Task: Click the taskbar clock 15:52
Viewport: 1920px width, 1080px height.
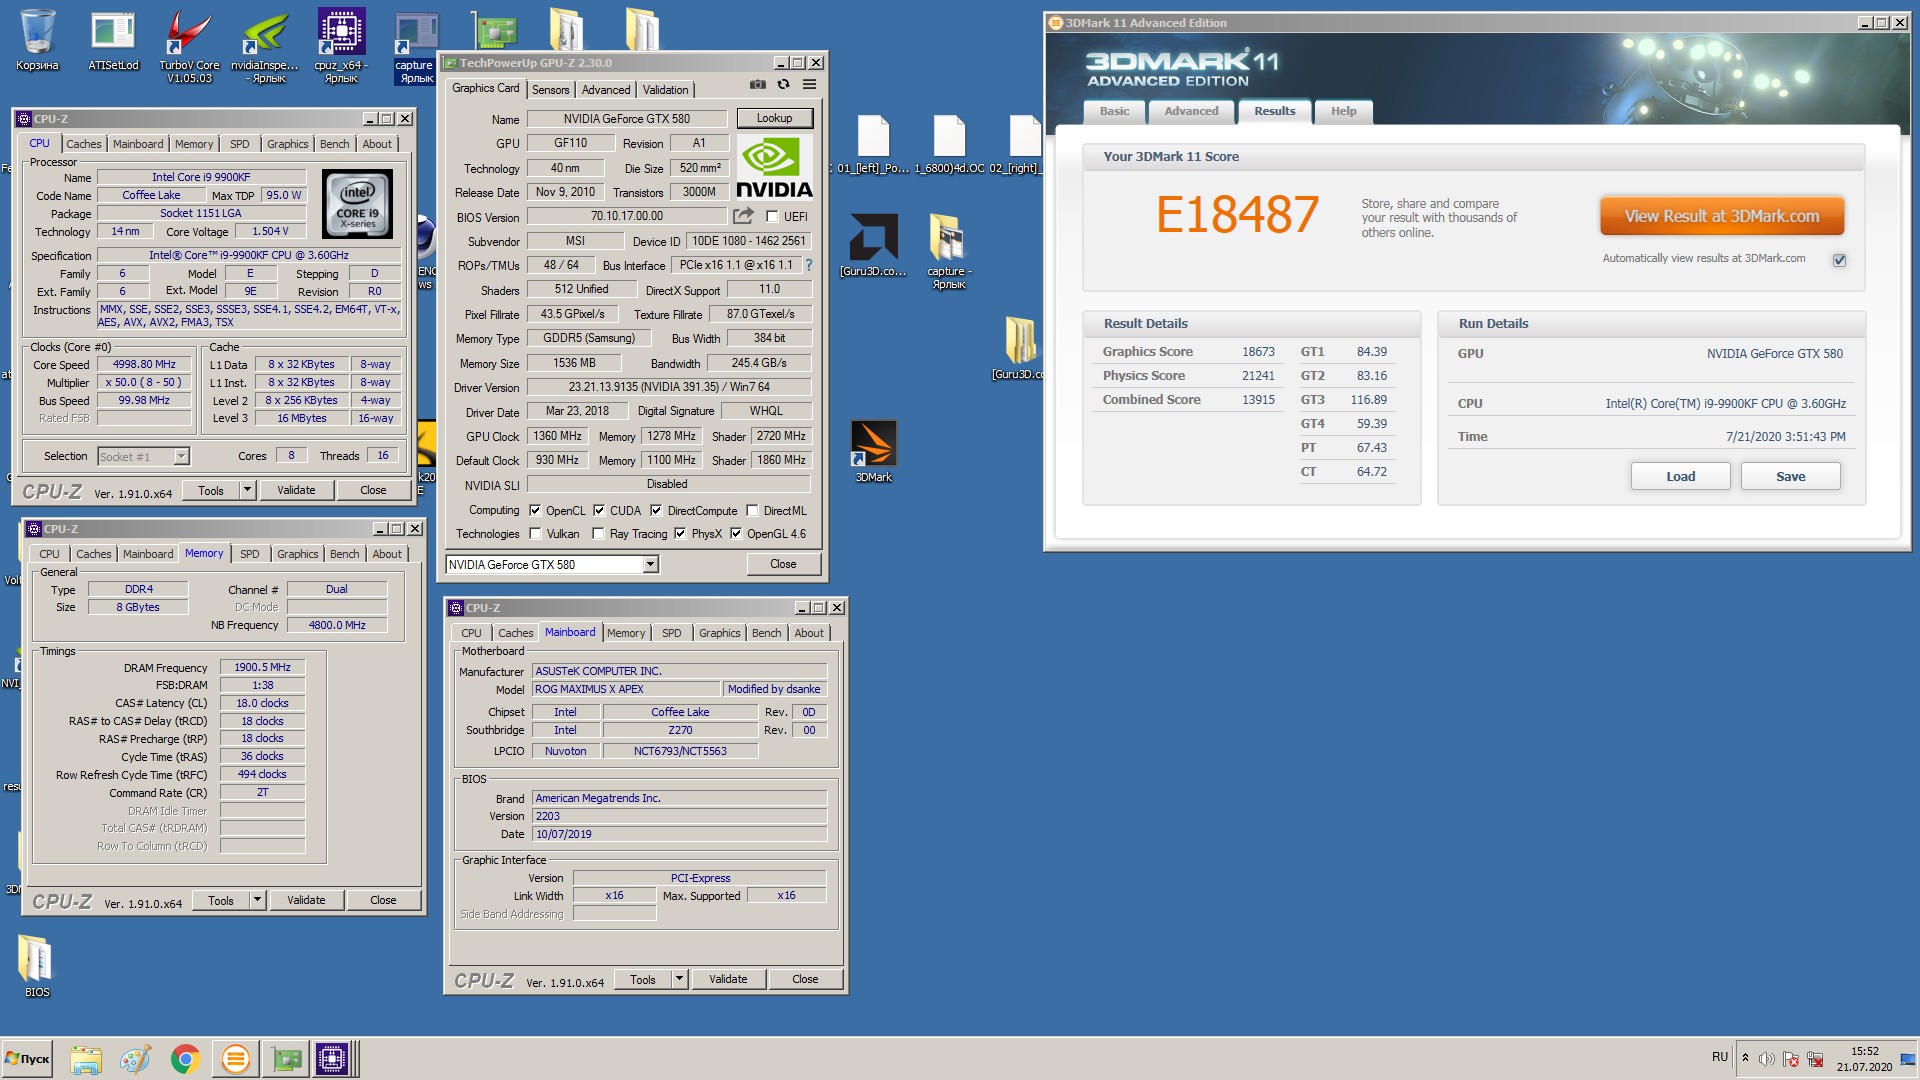Action: tap(1864, 1051)
